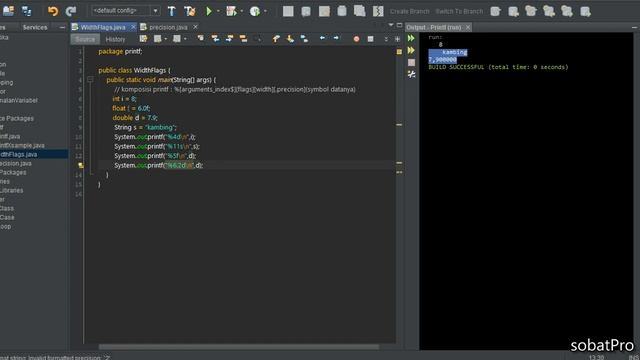Open the dropdown arrow beside Profile Project

pos(265,11)
